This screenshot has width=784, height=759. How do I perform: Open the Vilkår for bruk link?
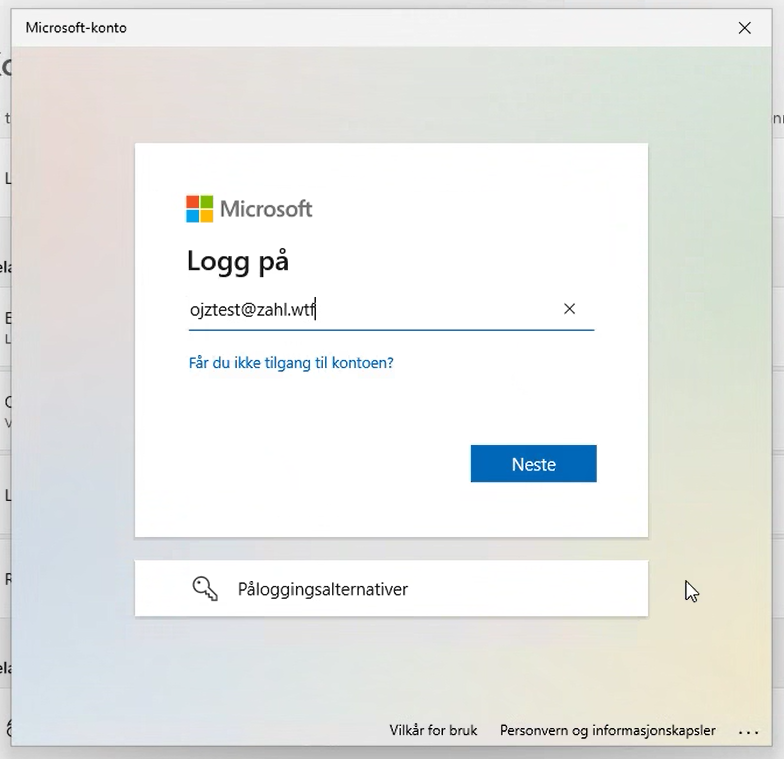(433, 730)
